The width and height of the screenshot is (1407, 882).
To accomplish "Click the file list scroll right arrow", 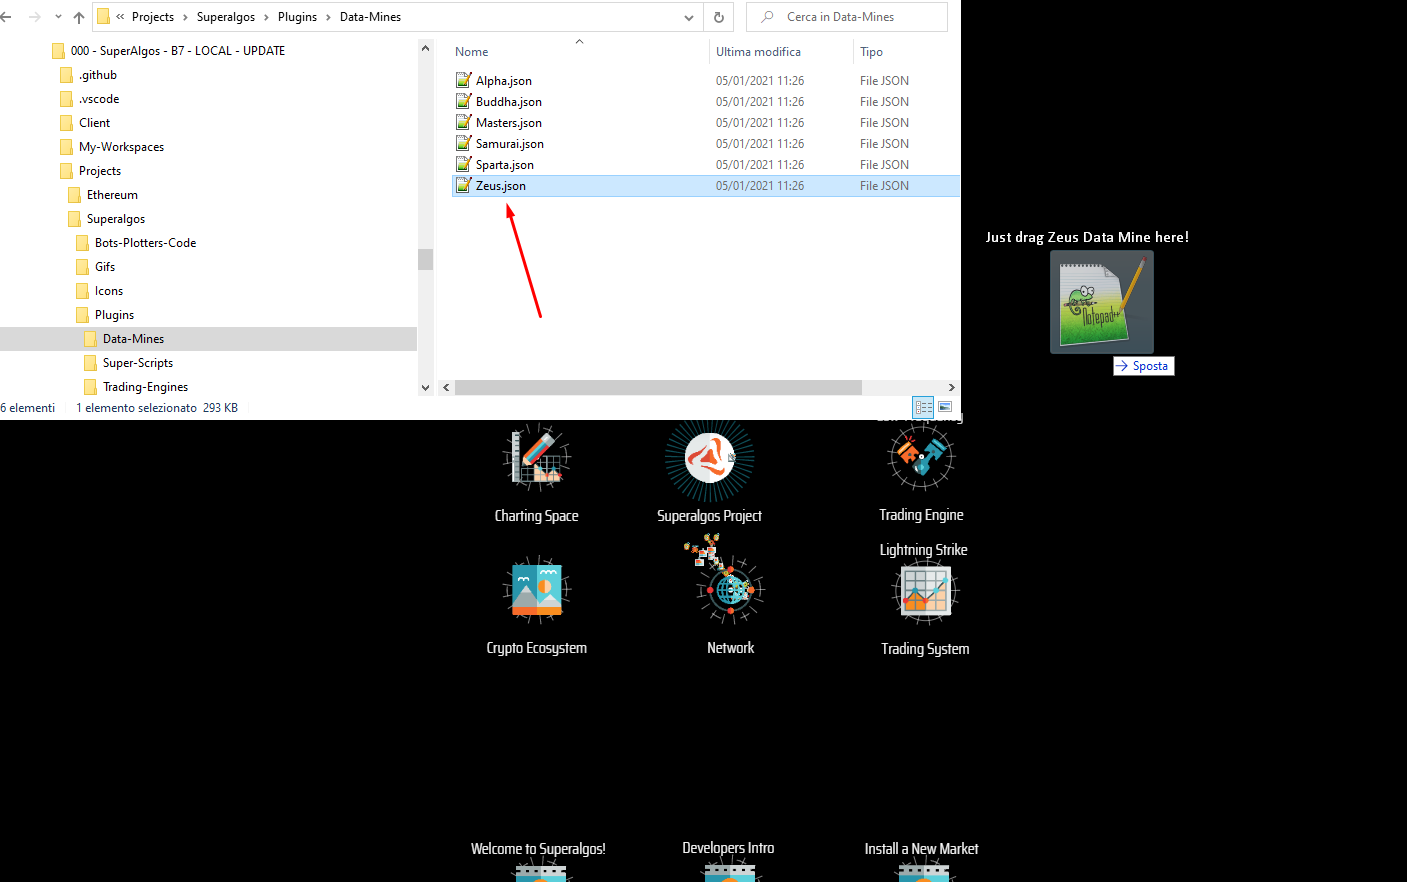I will click(x=951, y=387).
